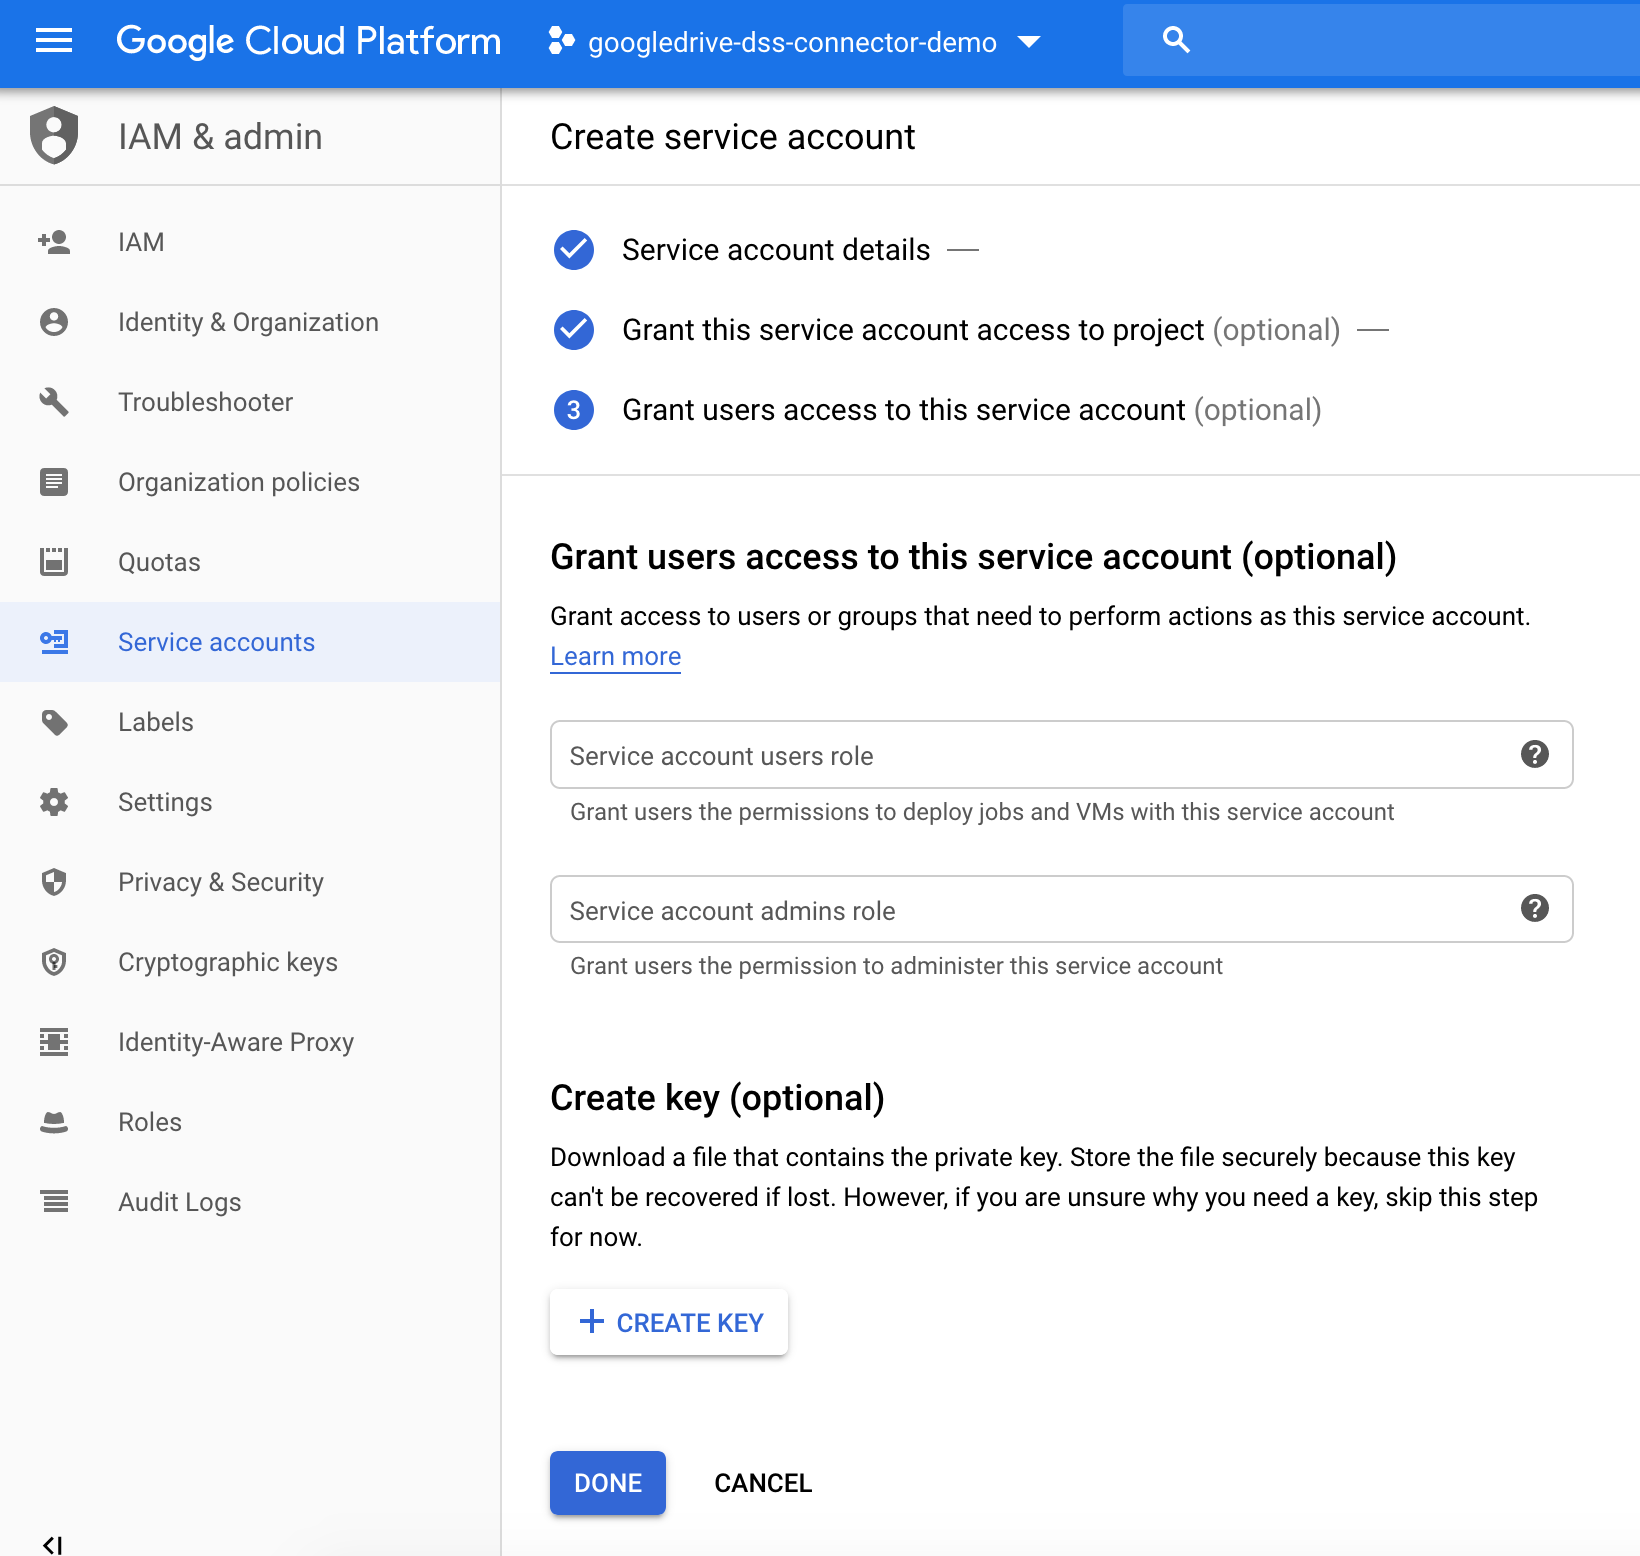Click the Service accounts key icon

54,642
